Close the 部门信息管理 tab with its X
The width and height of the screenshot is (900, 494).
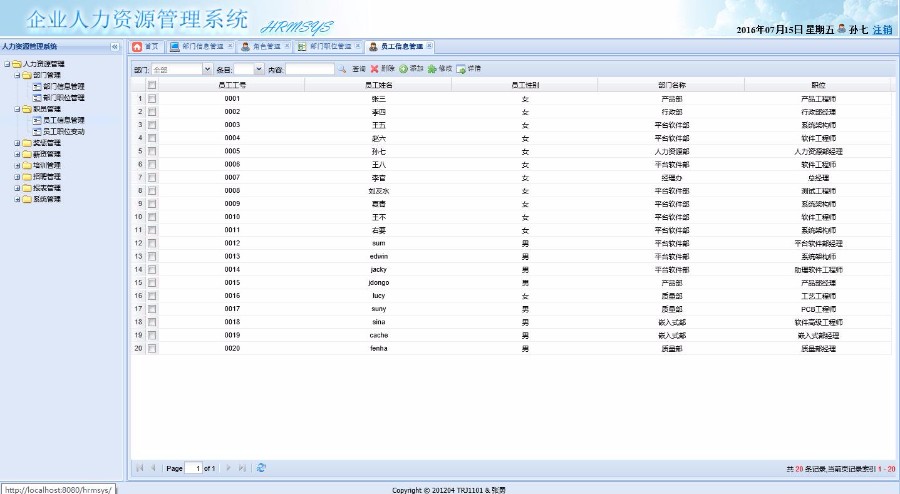(230, 46)
